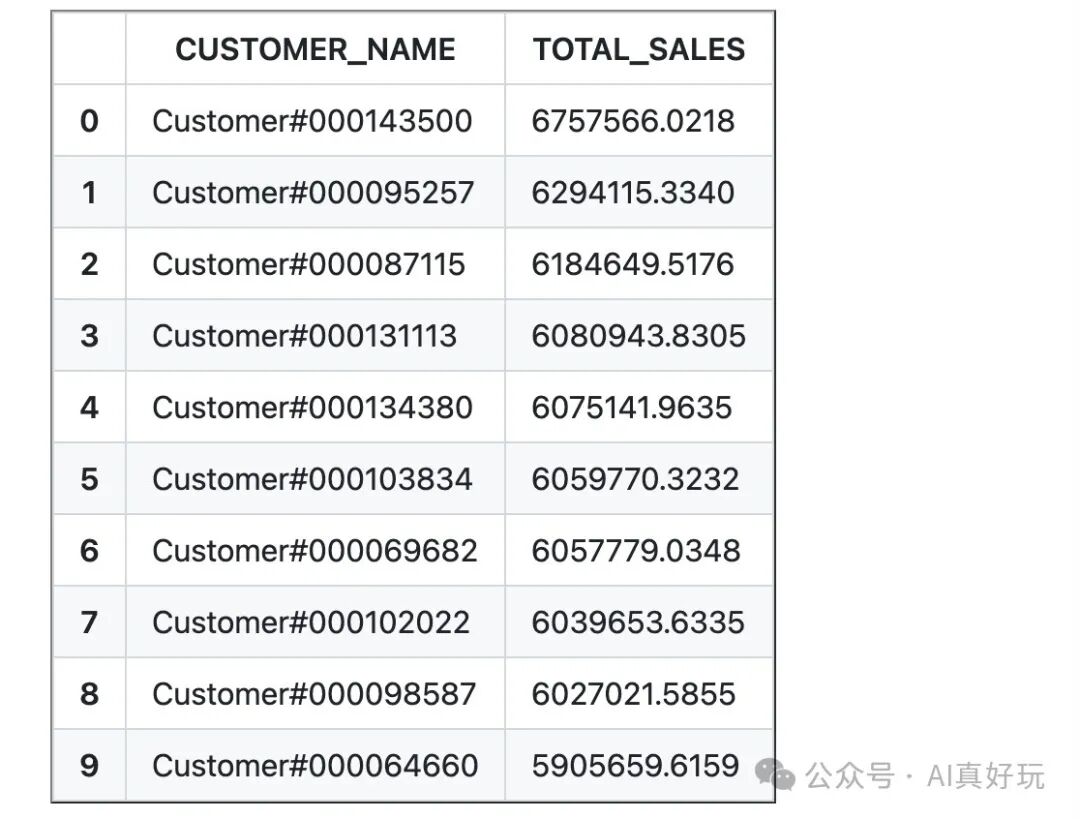Select the Customer#000102022 cell
Viewport: 1080px width, 819px height.
click(311, 622)
